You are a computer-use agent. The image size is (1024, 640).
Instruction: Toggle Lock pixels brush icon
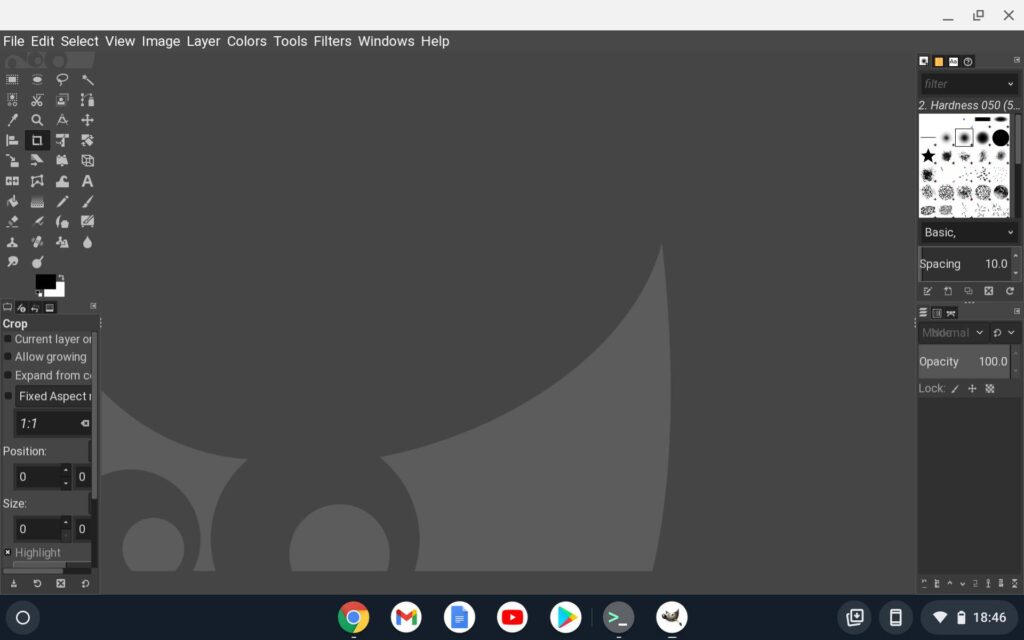(x=955, y=389)
